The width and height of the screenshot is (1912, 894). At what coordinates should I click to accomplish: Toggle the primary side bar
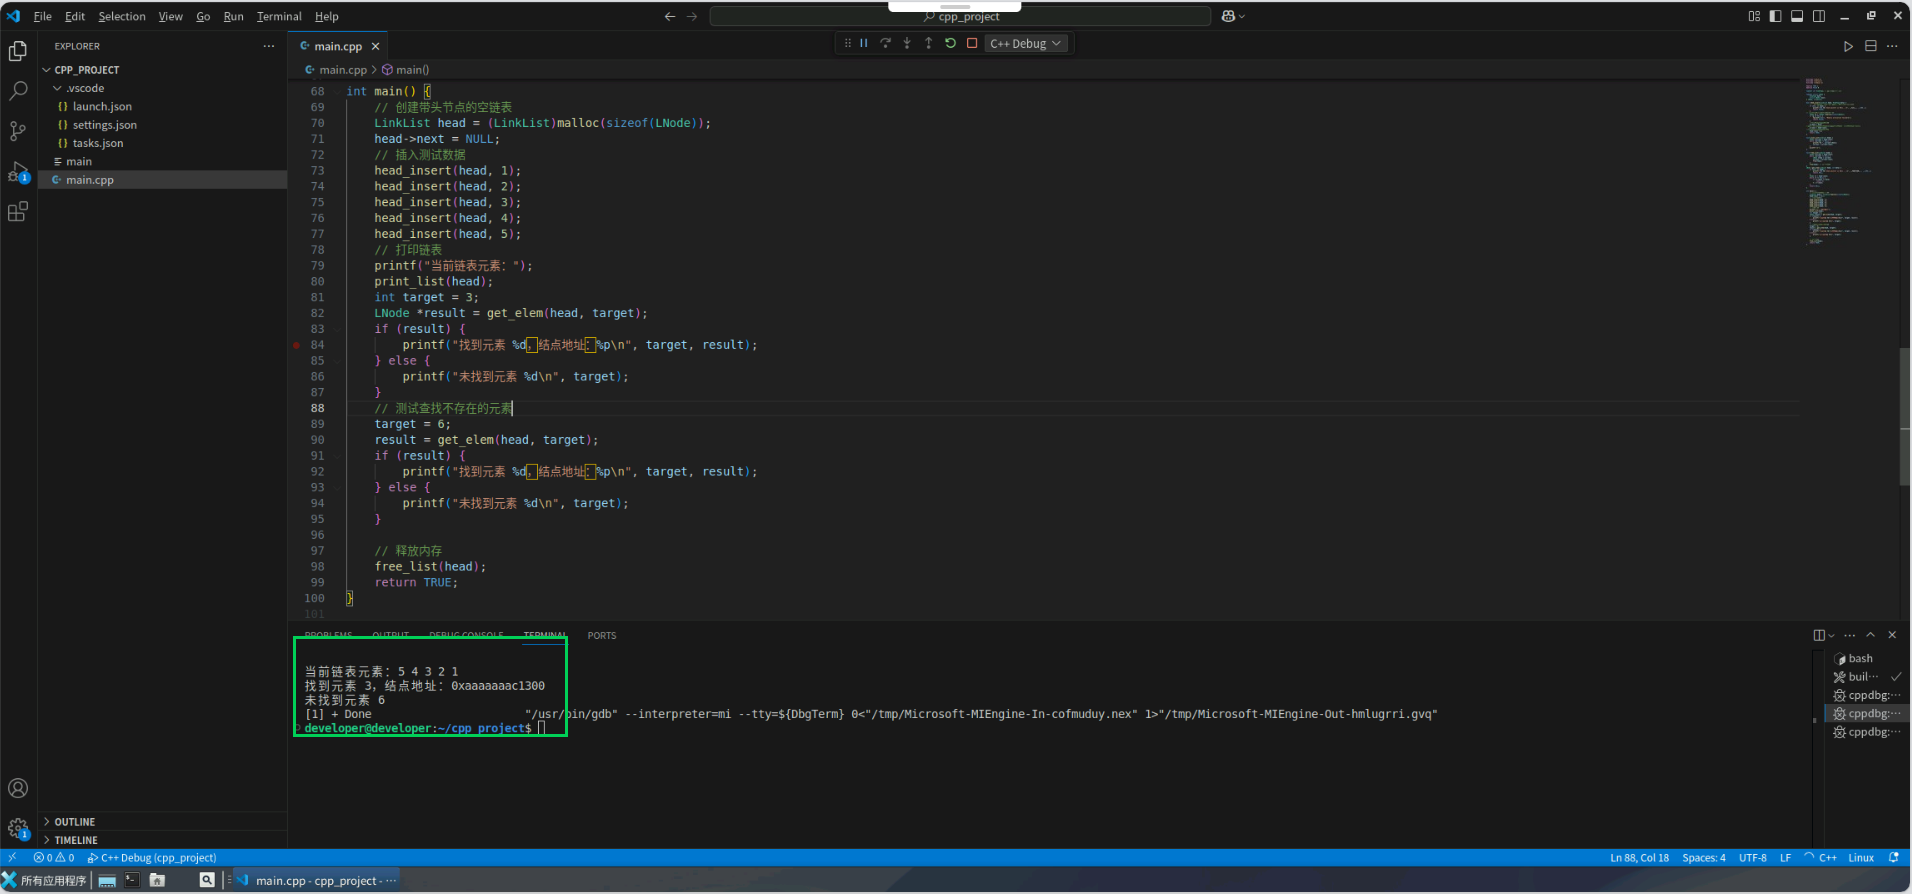1775,16
